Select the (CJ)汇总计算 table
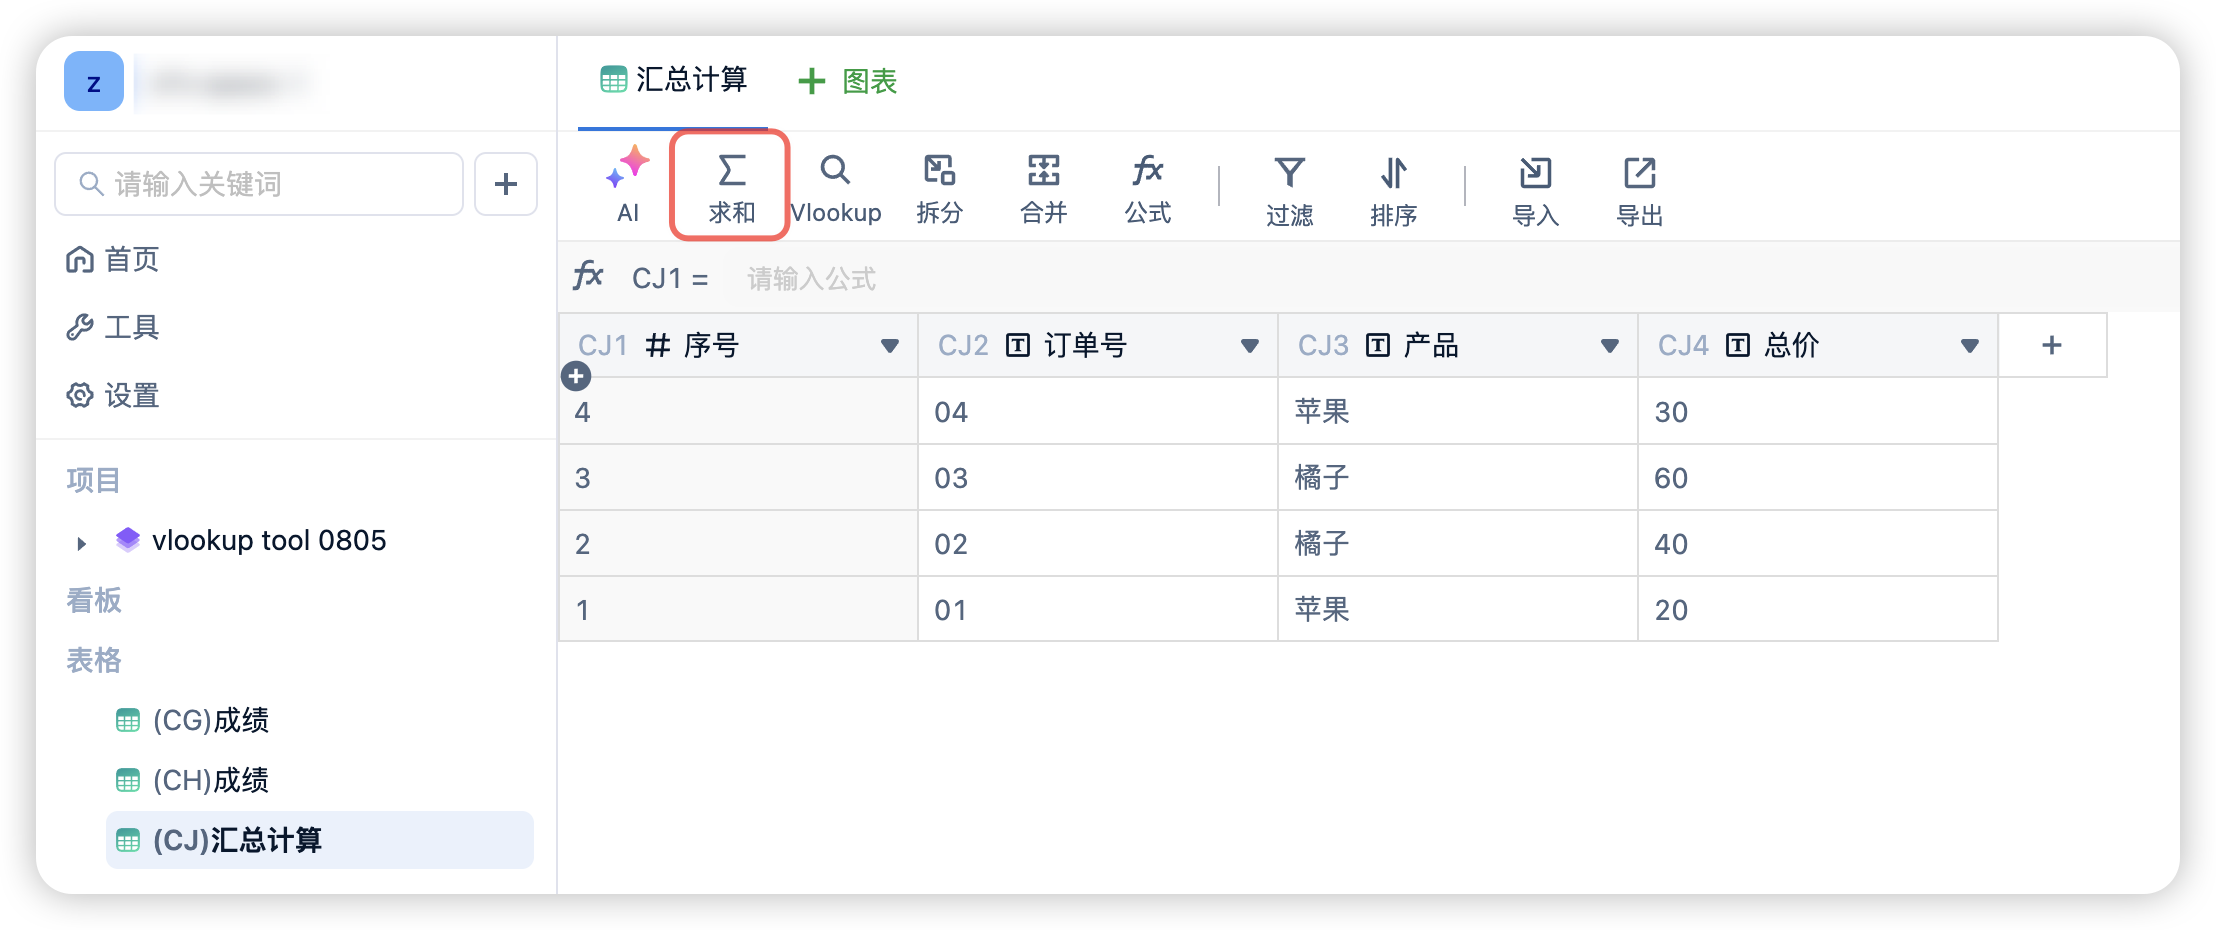This screenshot has height=930, width=2216. [x=320, y=840]
